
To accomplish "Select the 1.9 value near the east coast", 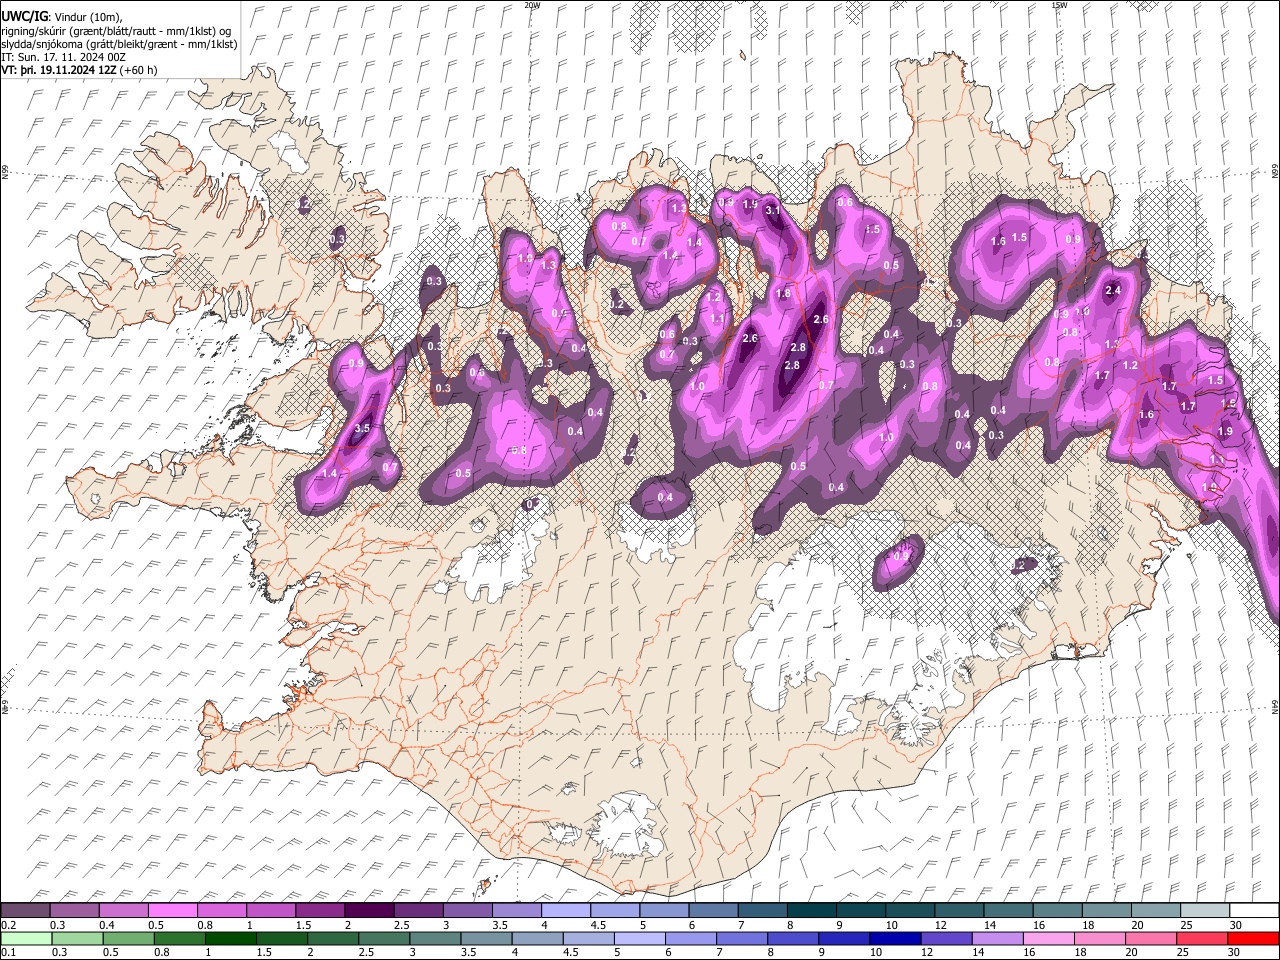I will click(x=1225, y=431).
